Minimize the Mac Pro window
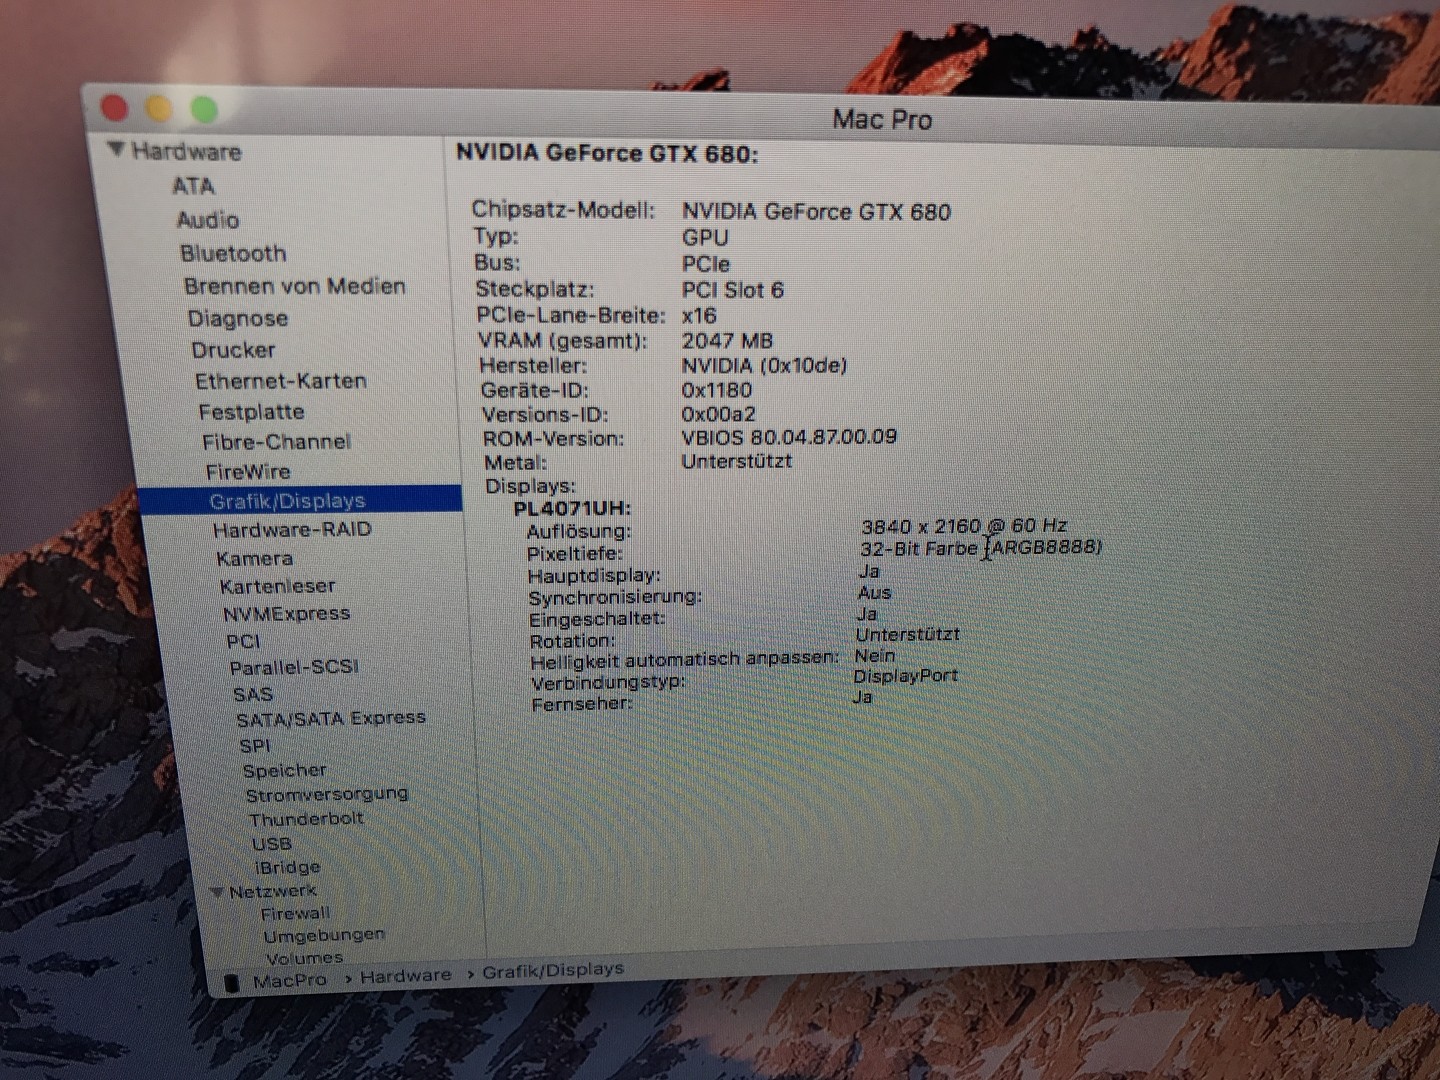This screenshot has height=1080, width=1440. pos(159,108)
